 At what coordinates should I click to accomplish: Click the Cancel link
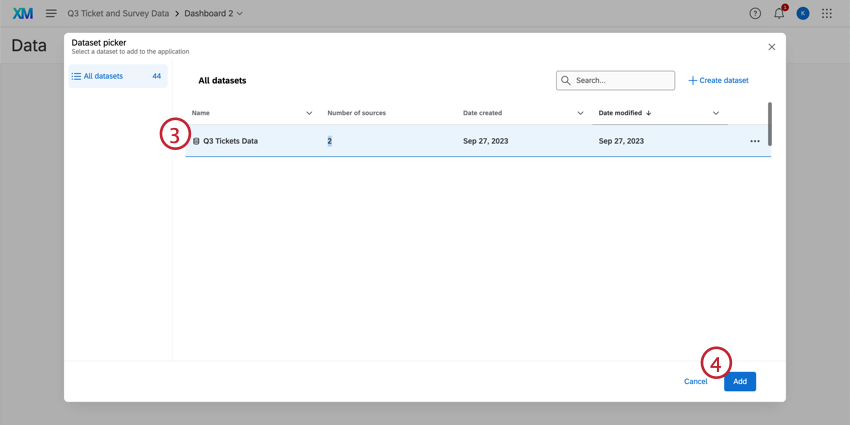(x=696, y=382)
